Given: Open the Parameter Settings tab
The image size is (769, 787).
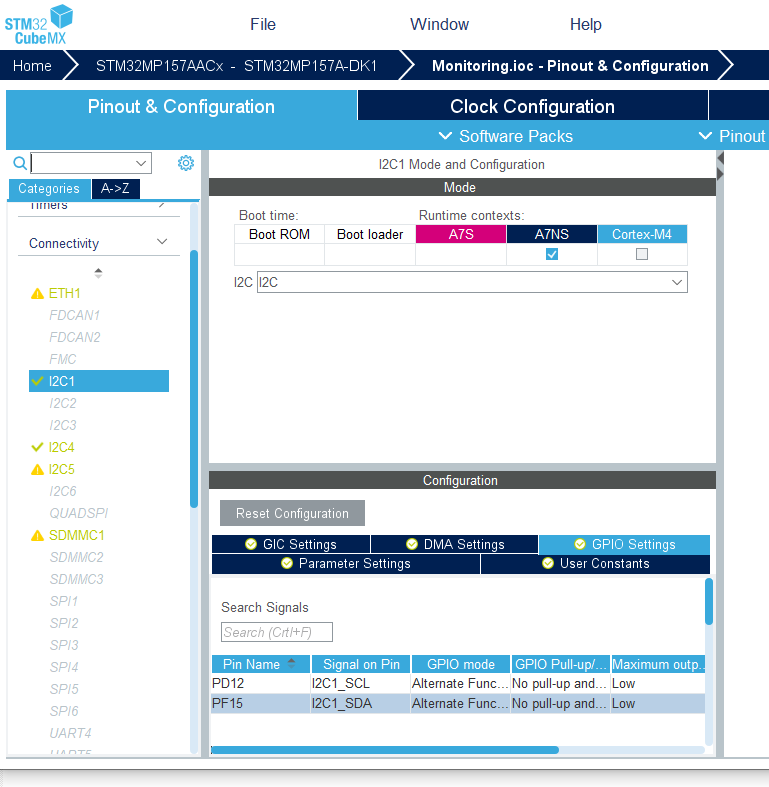Looking at the screenshot, I should (x=346, y=564).
